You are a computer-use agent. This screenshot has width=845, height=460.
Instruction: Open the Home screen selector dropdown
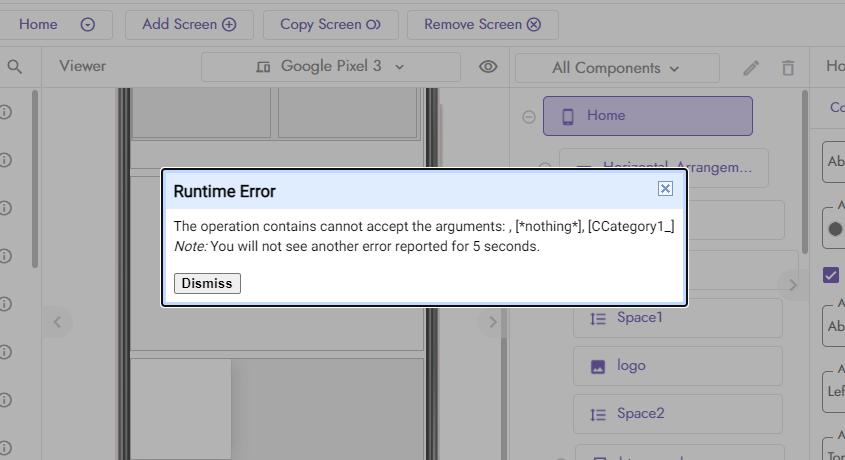click(56, 24)
